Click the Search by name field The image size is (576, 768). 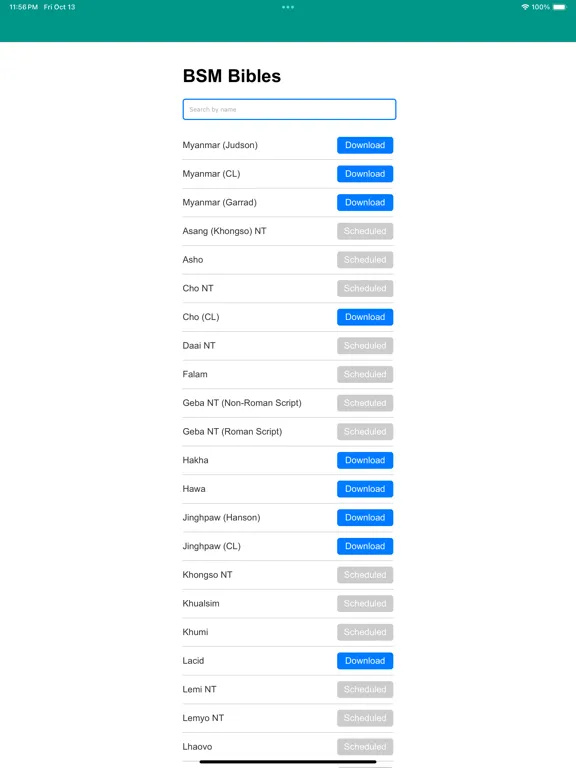point(289,109)
